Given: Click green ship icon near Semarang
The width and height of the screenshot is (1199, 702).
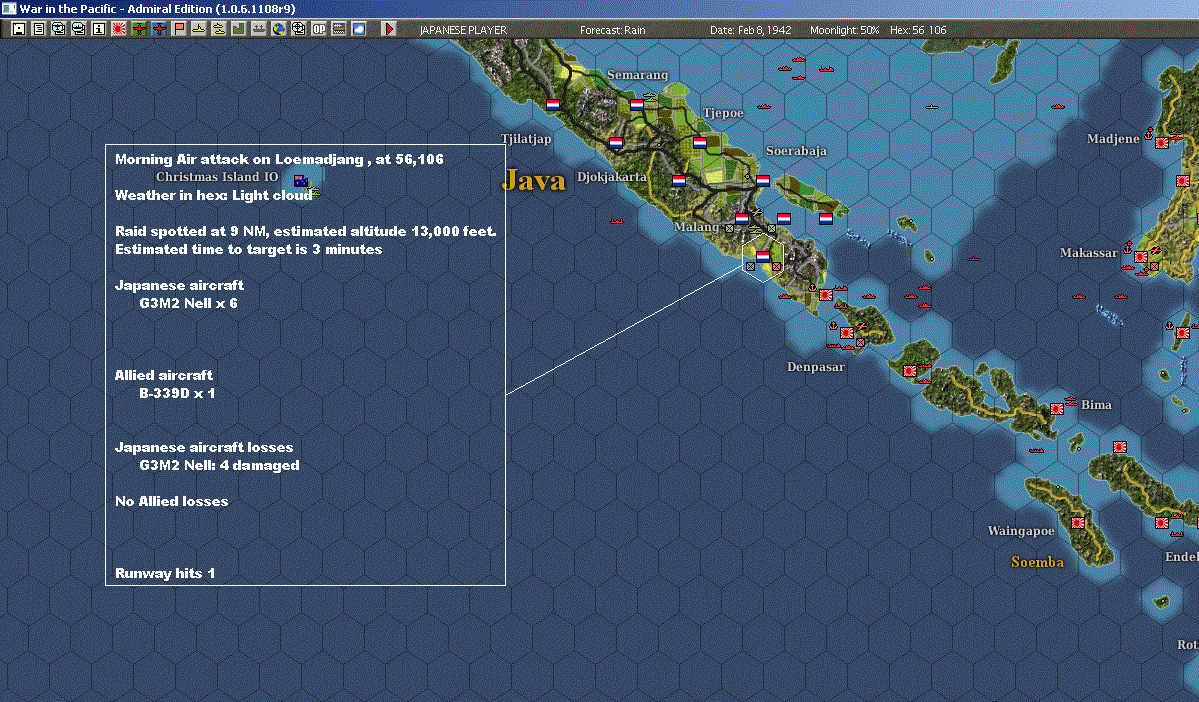Looking at the screenshot, I should pos(649,96).
